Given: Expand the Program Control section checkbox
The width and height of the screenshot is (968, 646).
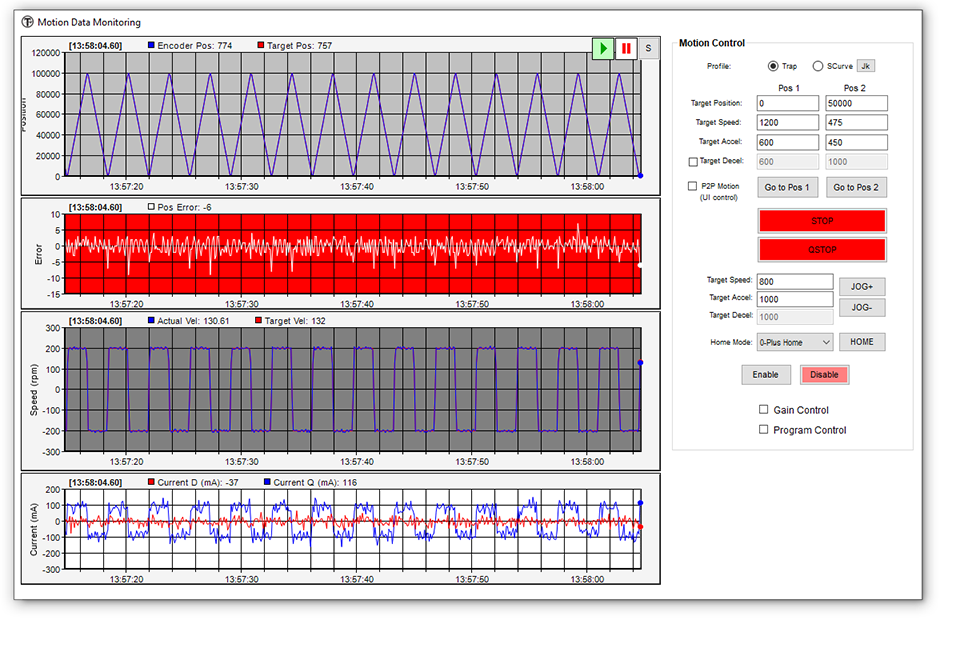Looking at the screenshot, I should [x=764, y=430].
